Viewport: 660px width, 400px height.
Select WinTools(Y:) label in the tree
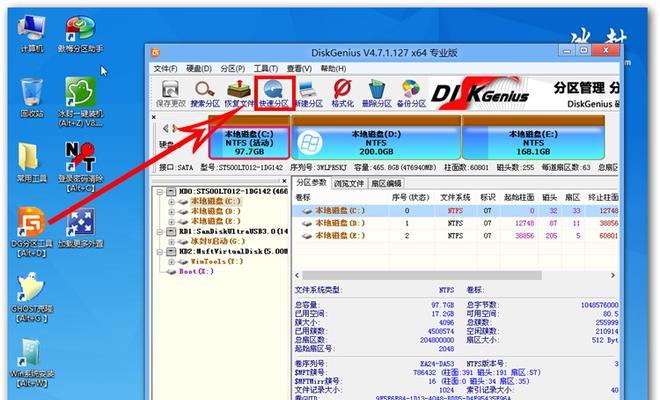click(x=217, y=261)
